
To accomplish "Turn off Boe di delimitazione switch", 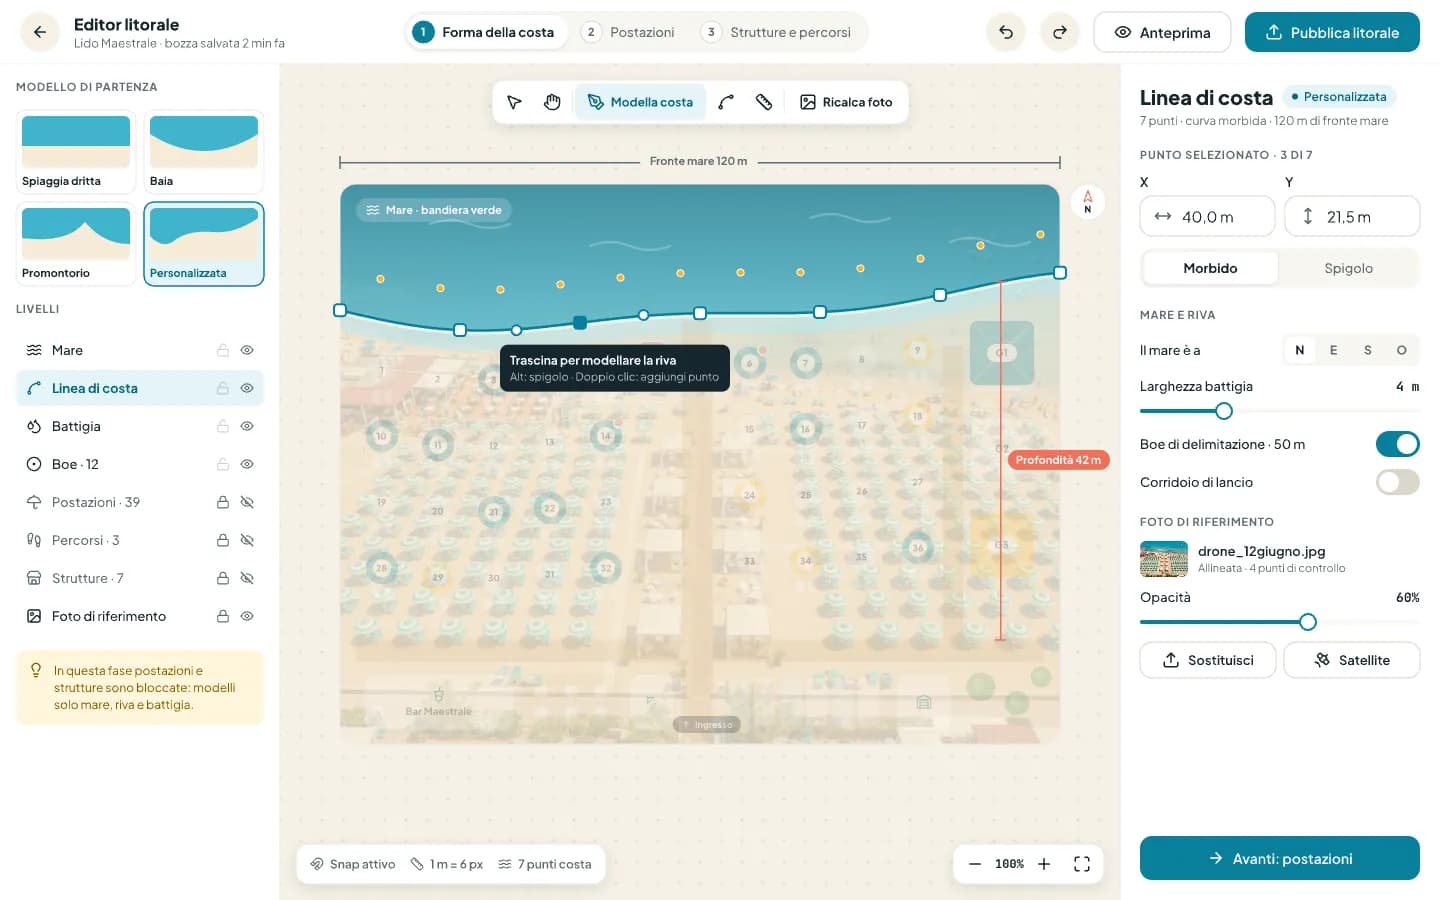I will click(x=1397, y=444).
